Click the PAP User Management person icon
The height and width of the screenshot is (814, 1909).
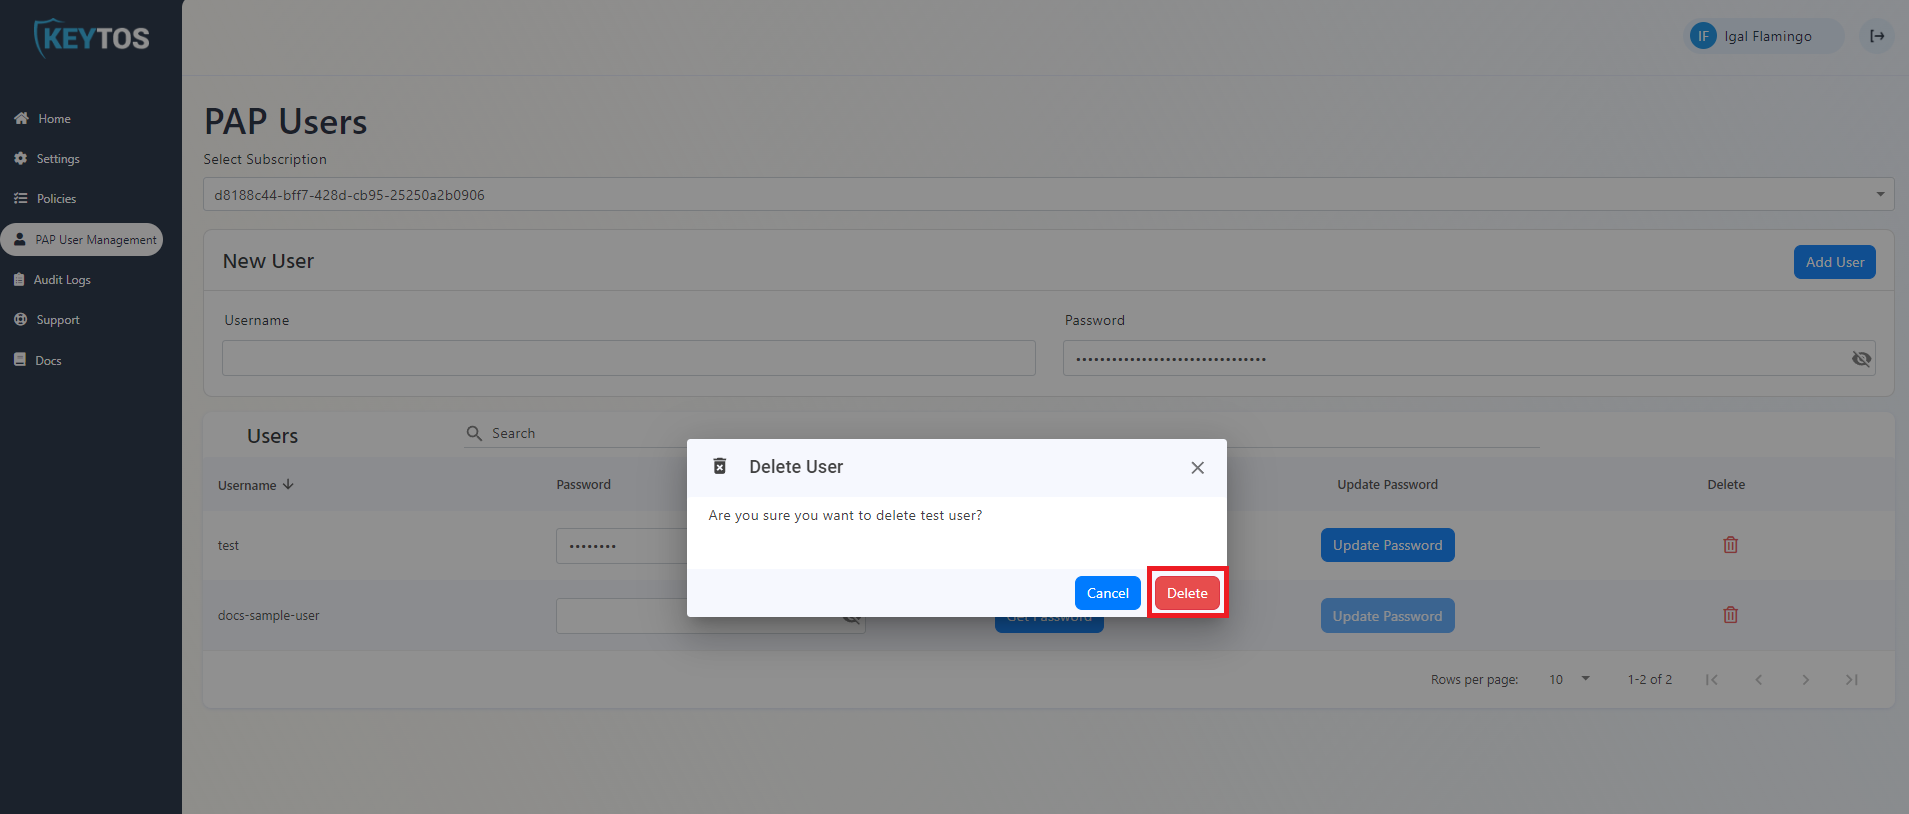tap(19, 239)
